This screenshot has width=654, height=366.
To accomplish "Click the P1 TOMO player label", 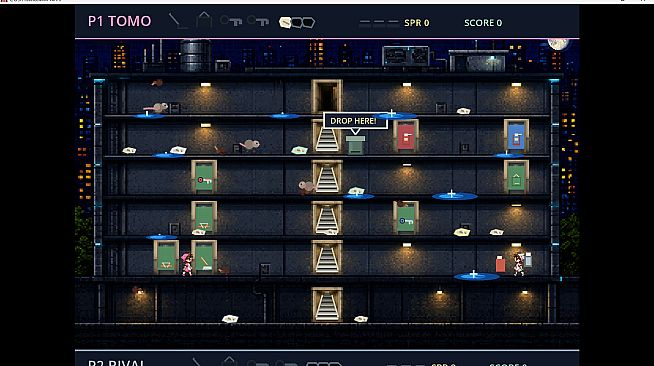I will click(x=119, y=21).
